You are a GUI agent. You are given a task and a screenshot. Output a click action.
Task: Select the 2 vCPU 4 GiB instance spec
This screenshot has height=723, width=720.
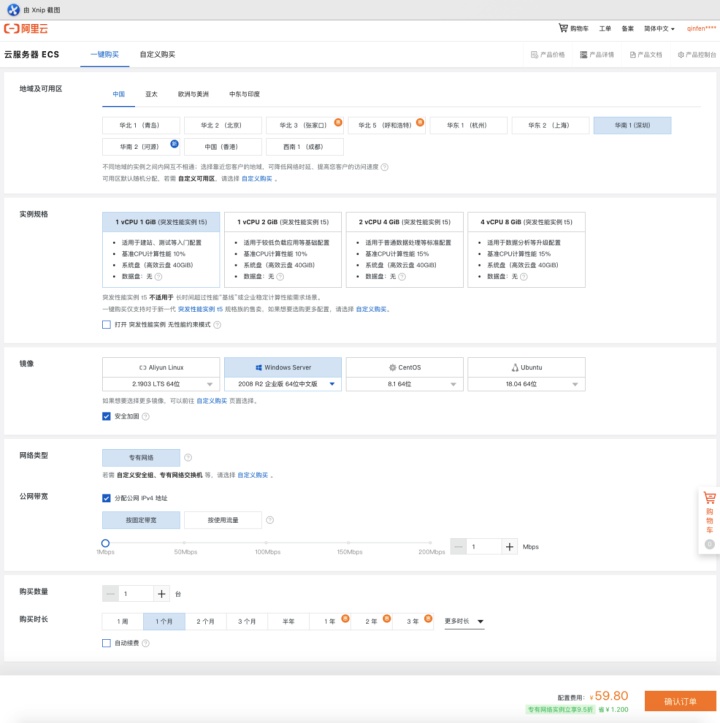coord(405,250)
